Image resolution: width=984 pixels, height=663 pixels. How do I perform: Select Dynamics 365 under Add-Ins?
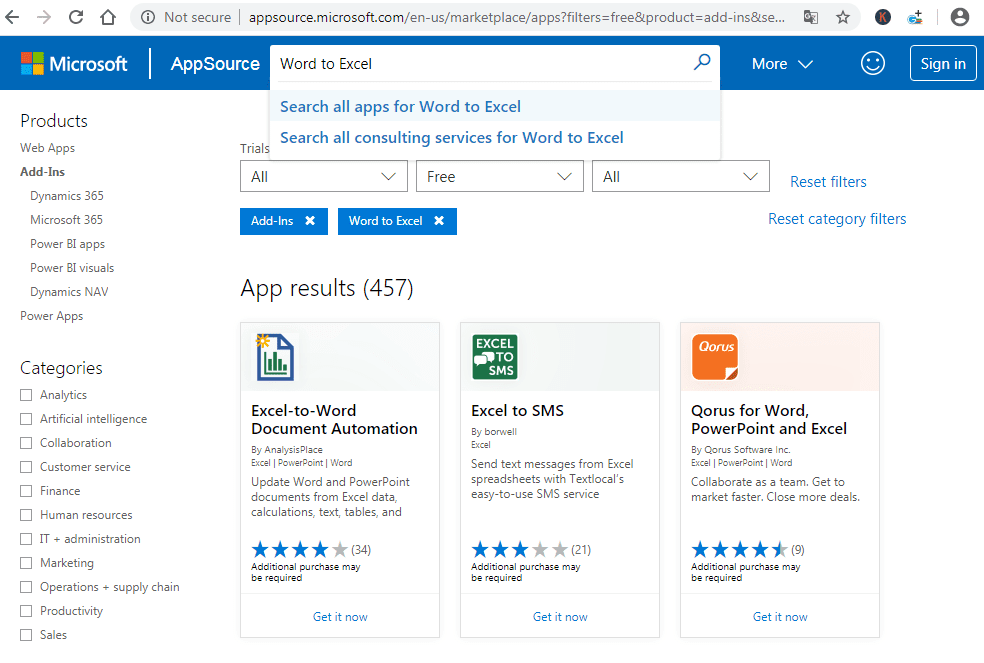[67, 196]
